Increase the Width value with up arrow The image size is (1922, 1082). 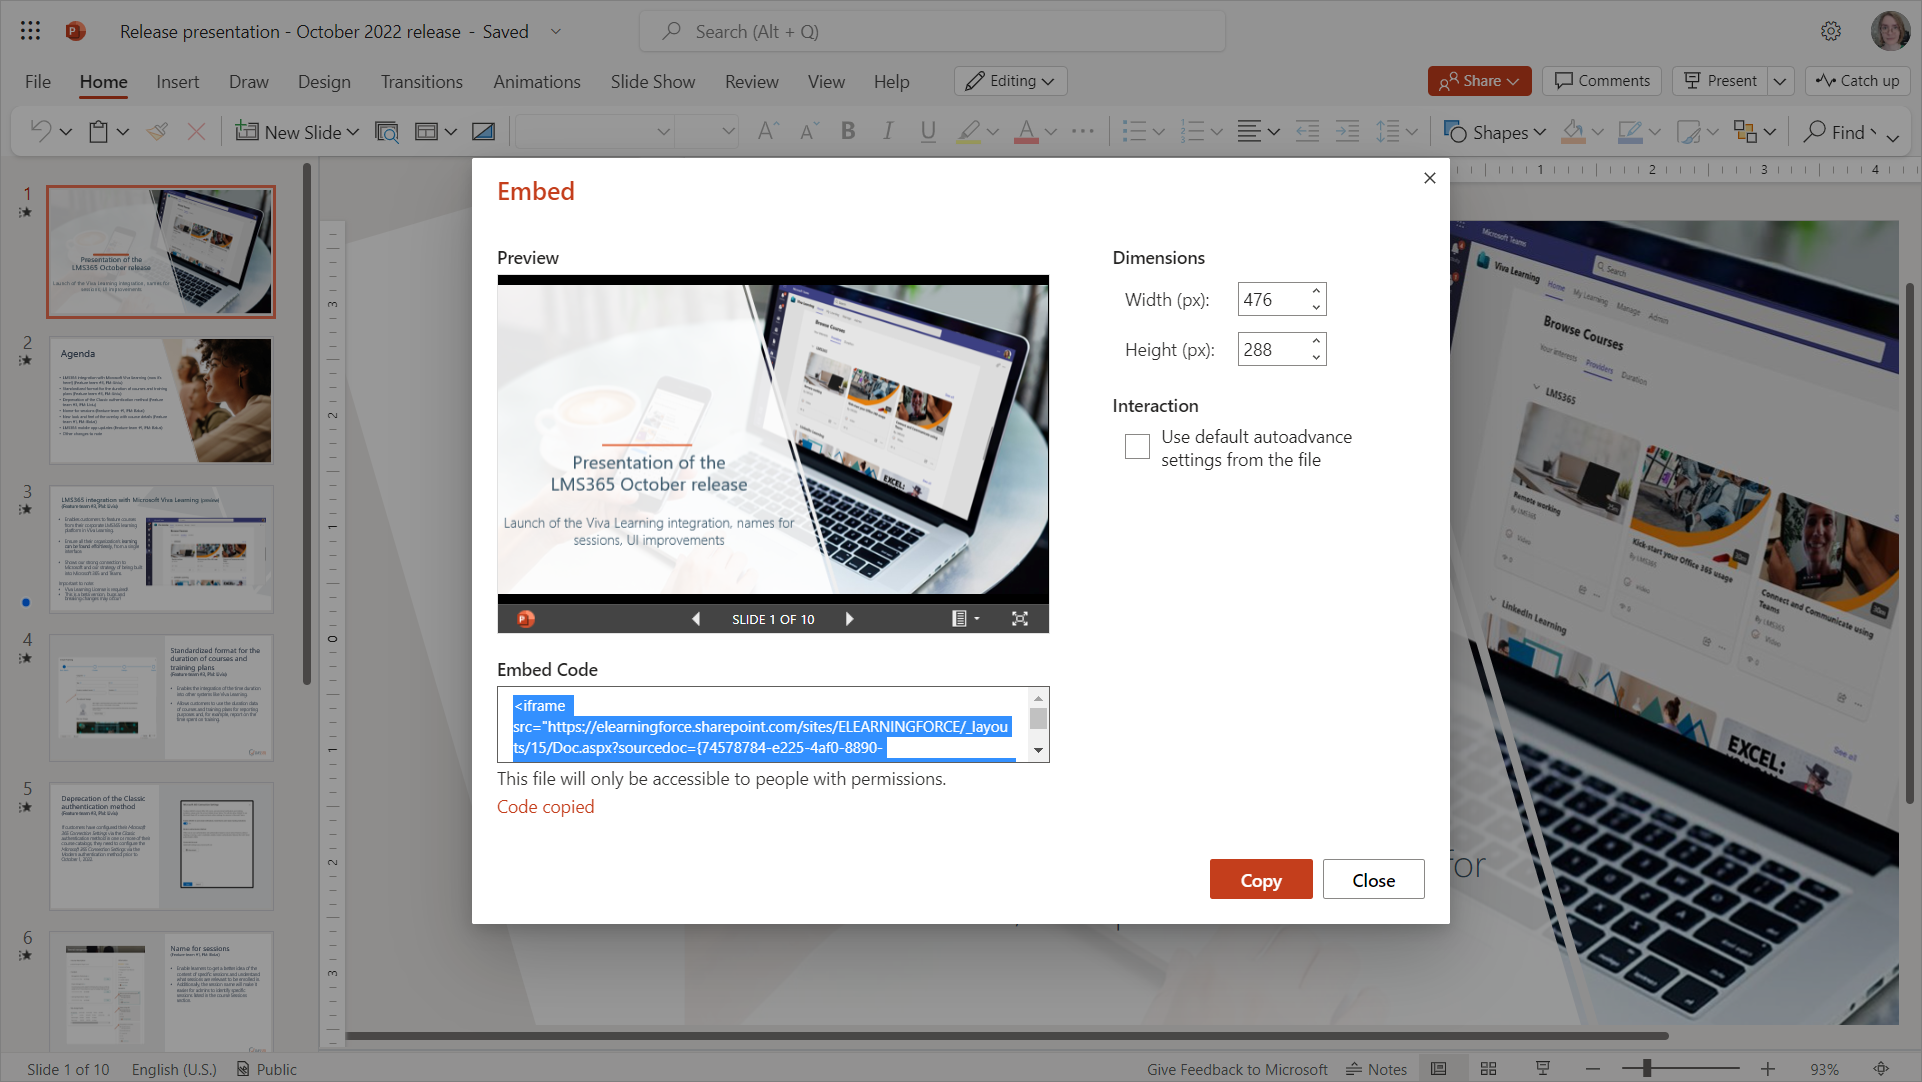(1316, 291)
